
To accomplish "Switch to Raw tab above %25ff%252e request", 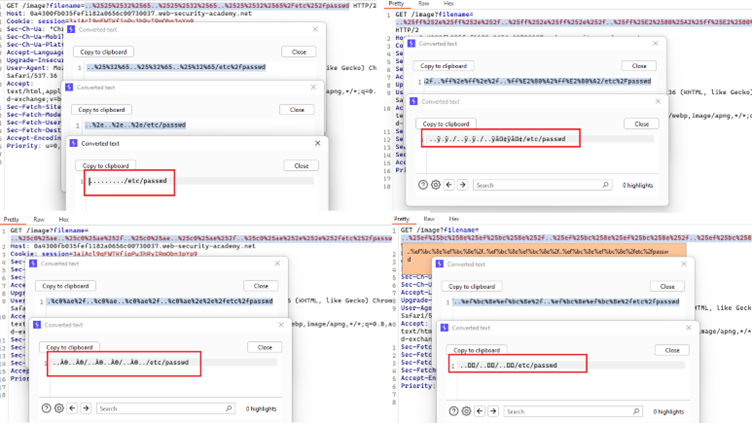I will (x=423, y=3).
